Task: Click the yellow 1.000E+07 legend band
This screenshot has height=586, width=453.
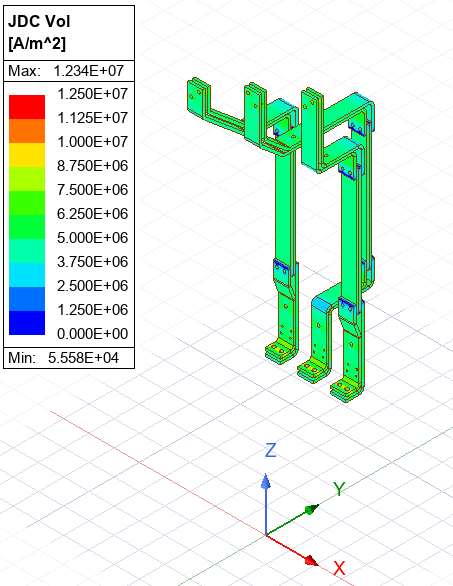Action: [x=27, y=155]
